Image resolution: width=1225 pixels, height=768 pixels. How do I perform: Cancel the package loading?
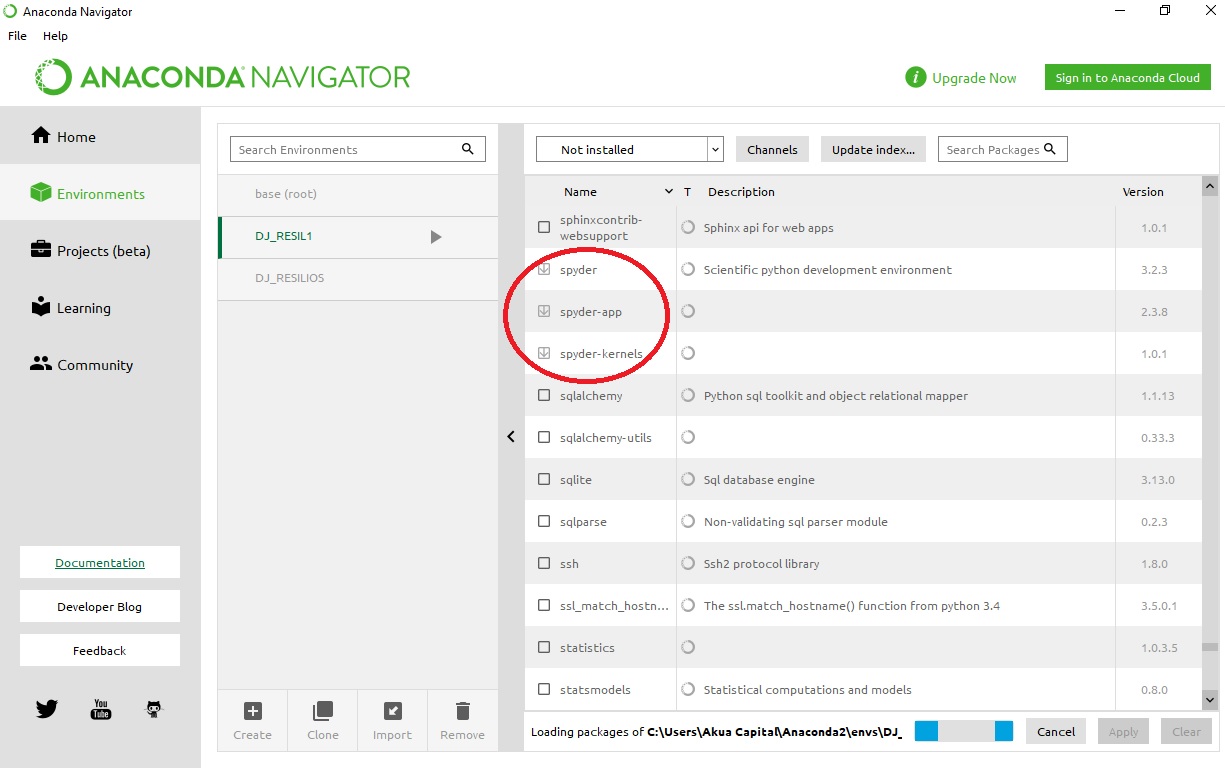click(x=1056, y=731)
